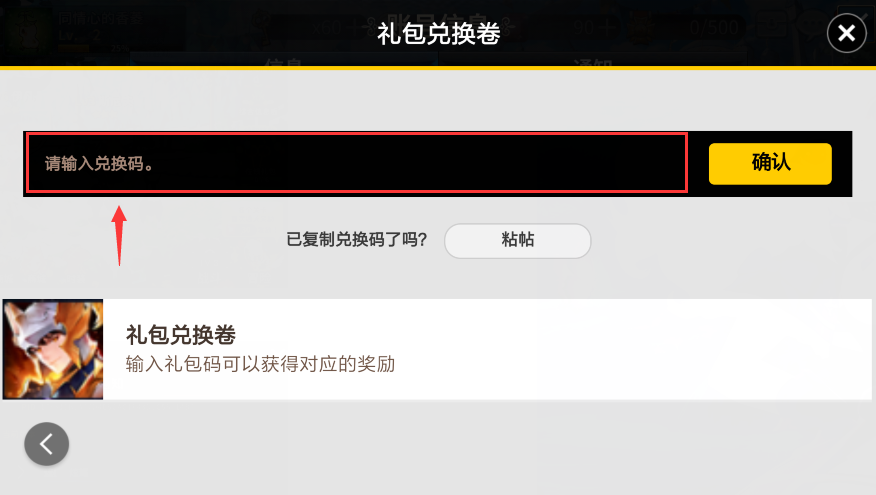
Task: Confirm the code with the 确认 button
Action: [770, 164]
